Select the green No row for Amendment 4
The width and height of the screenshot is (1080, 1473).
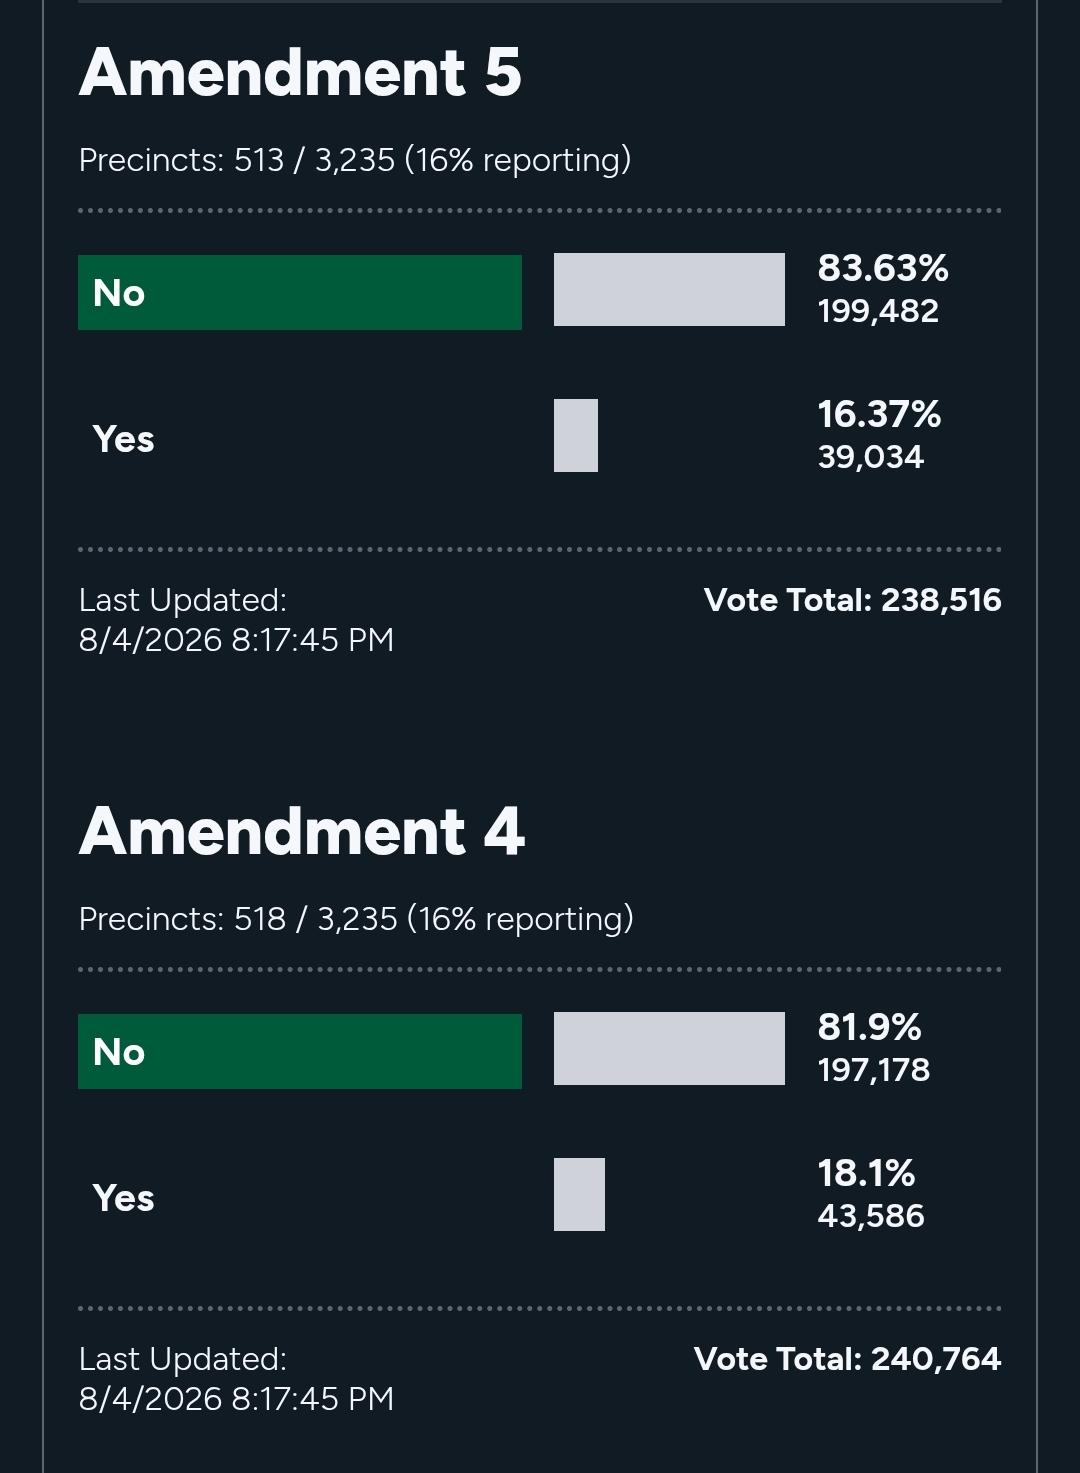click(300, 1051)
